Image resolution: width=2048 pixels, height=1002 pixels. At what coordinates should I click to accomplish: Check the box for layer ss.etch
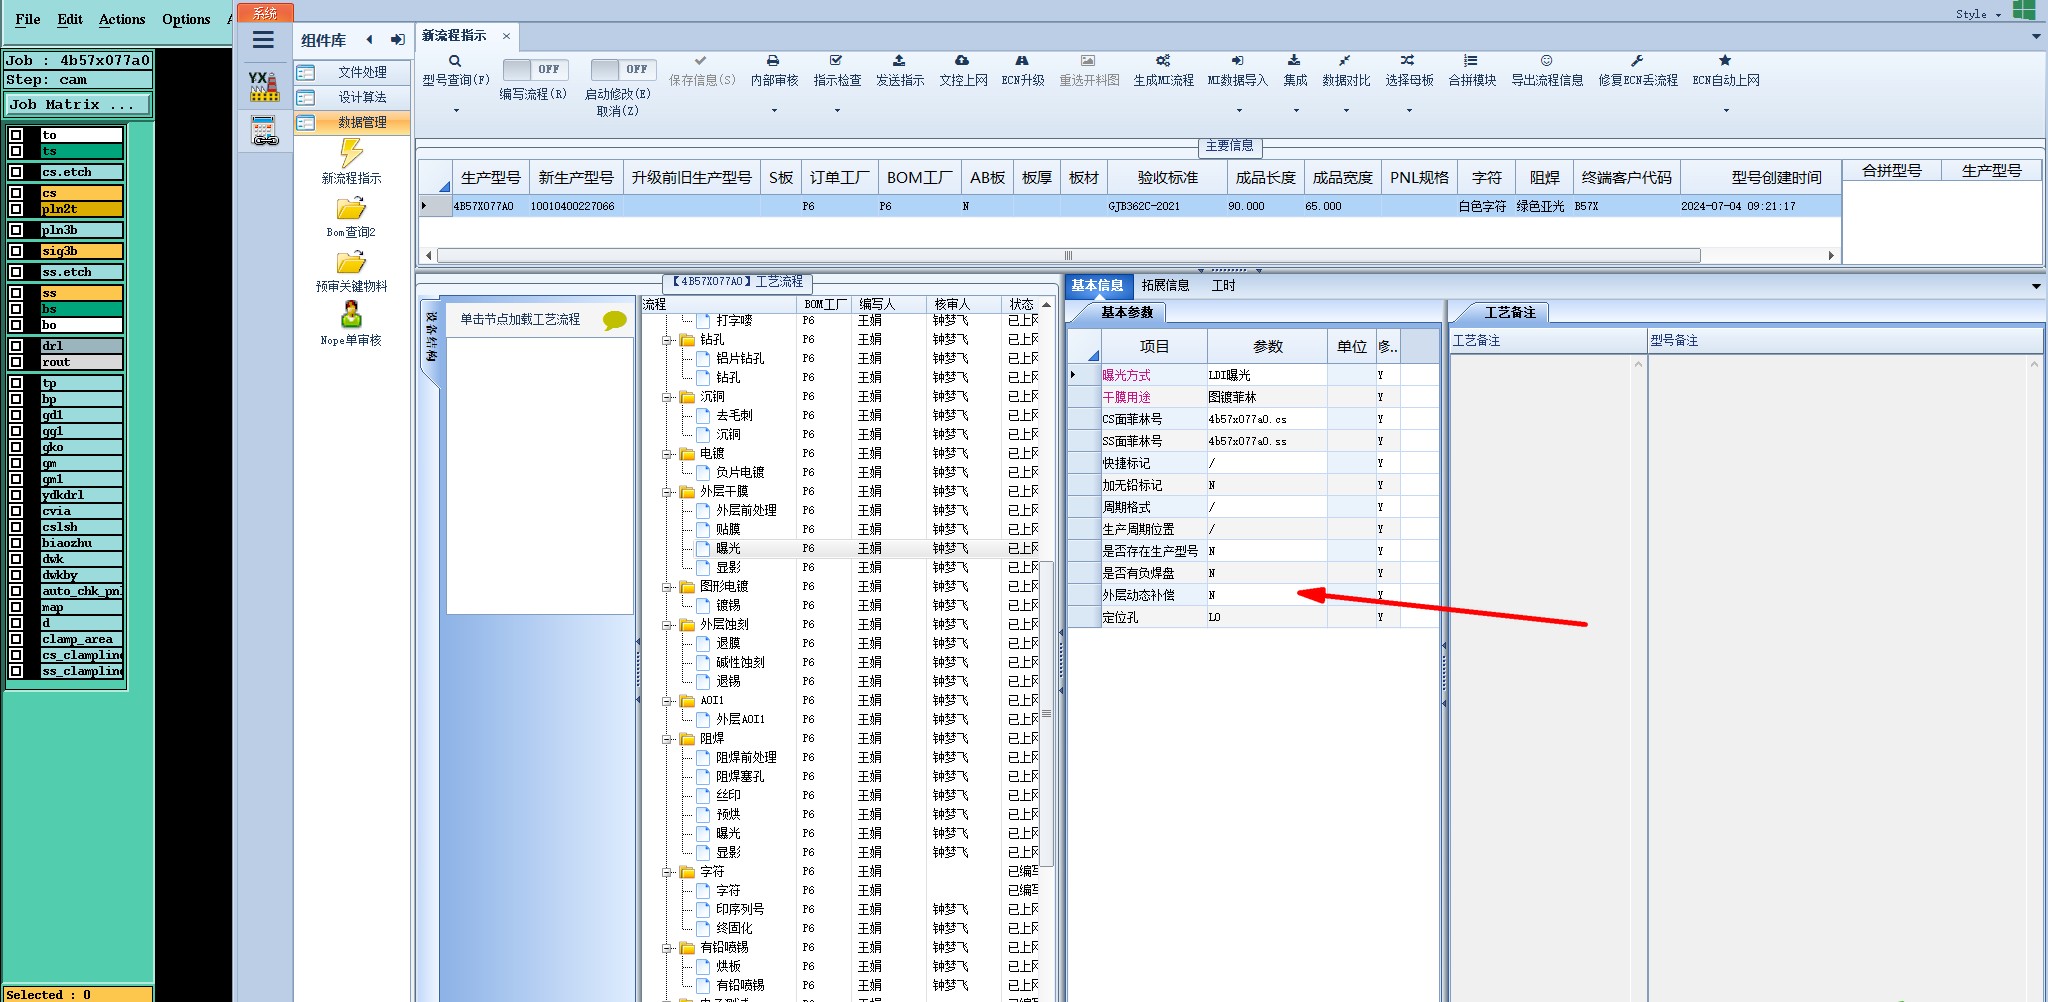tap(16, 272)
